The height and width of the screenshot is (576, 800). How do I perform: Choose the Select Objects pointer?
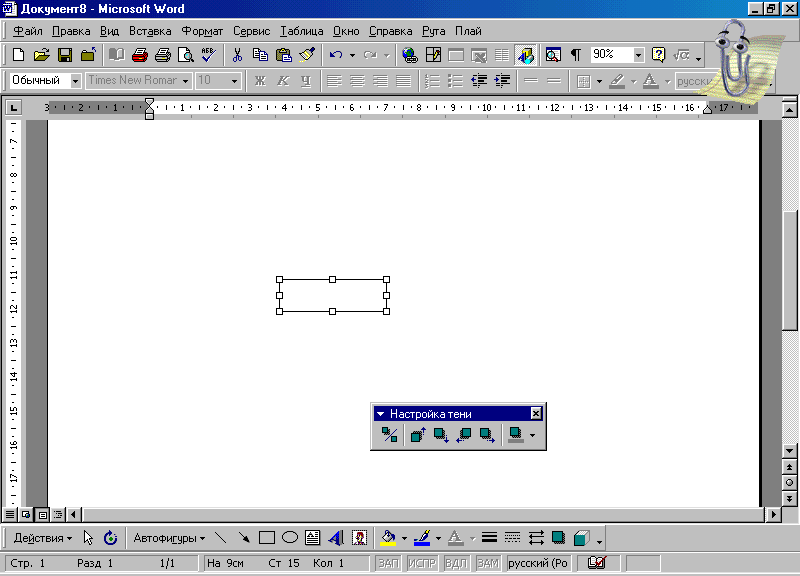click(88, 538)
